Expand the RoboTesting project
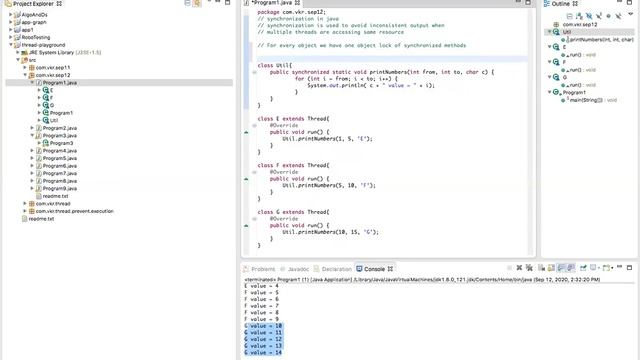The width and height of the screenshot is (640, 360). [11, 37]
